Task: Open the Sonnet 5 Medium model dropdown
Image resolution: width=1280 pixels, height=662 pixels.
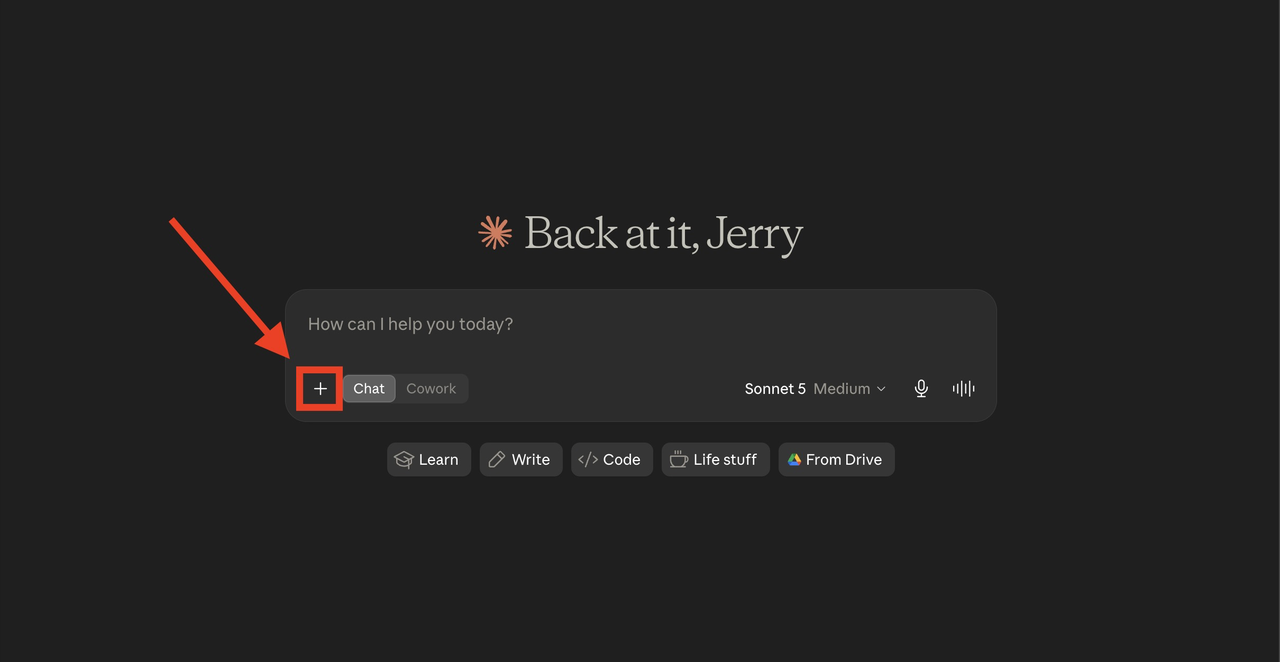Action: pos(815,389)
